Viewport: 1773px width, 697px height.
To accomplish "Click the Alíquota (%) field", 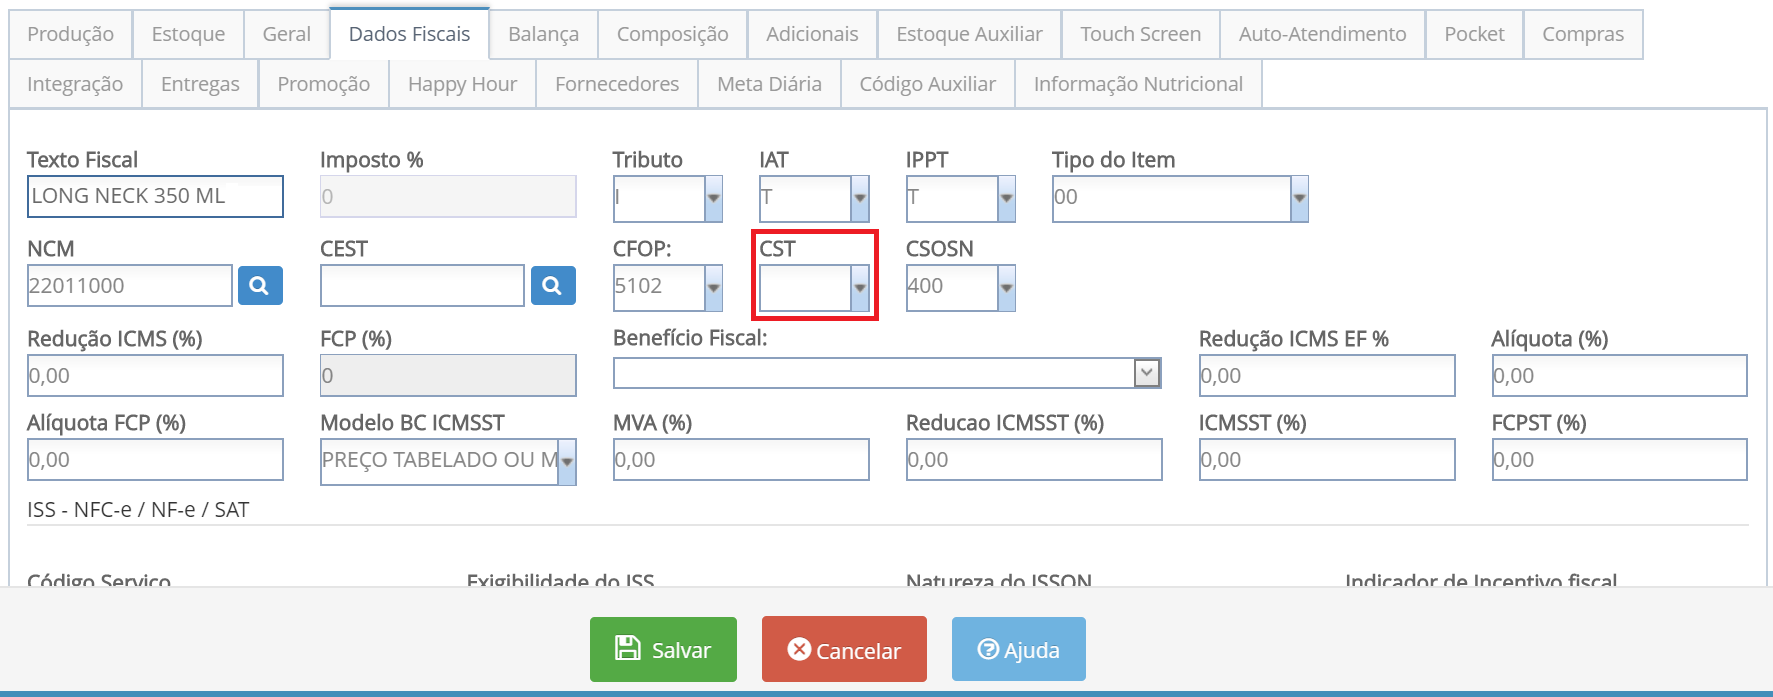I will (x=1620, y=376).
